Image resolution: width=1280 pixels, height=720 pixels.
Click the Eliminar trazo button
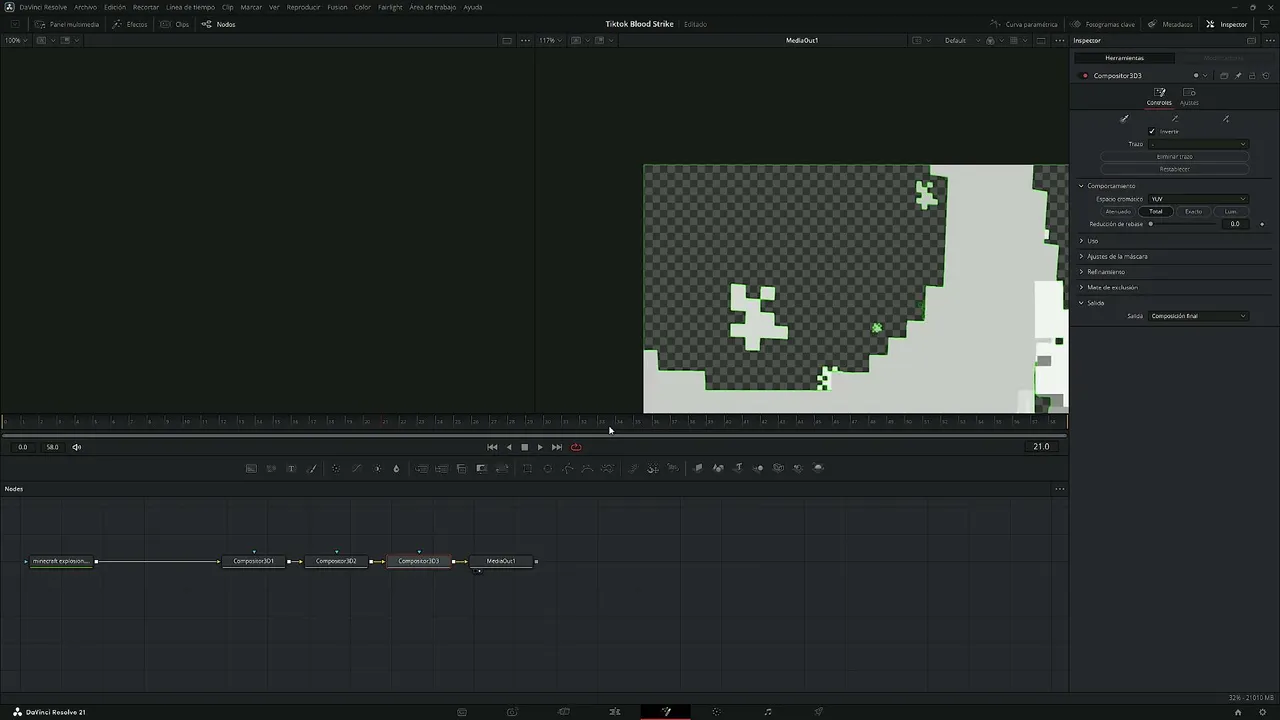click(x=1175, y=157)
